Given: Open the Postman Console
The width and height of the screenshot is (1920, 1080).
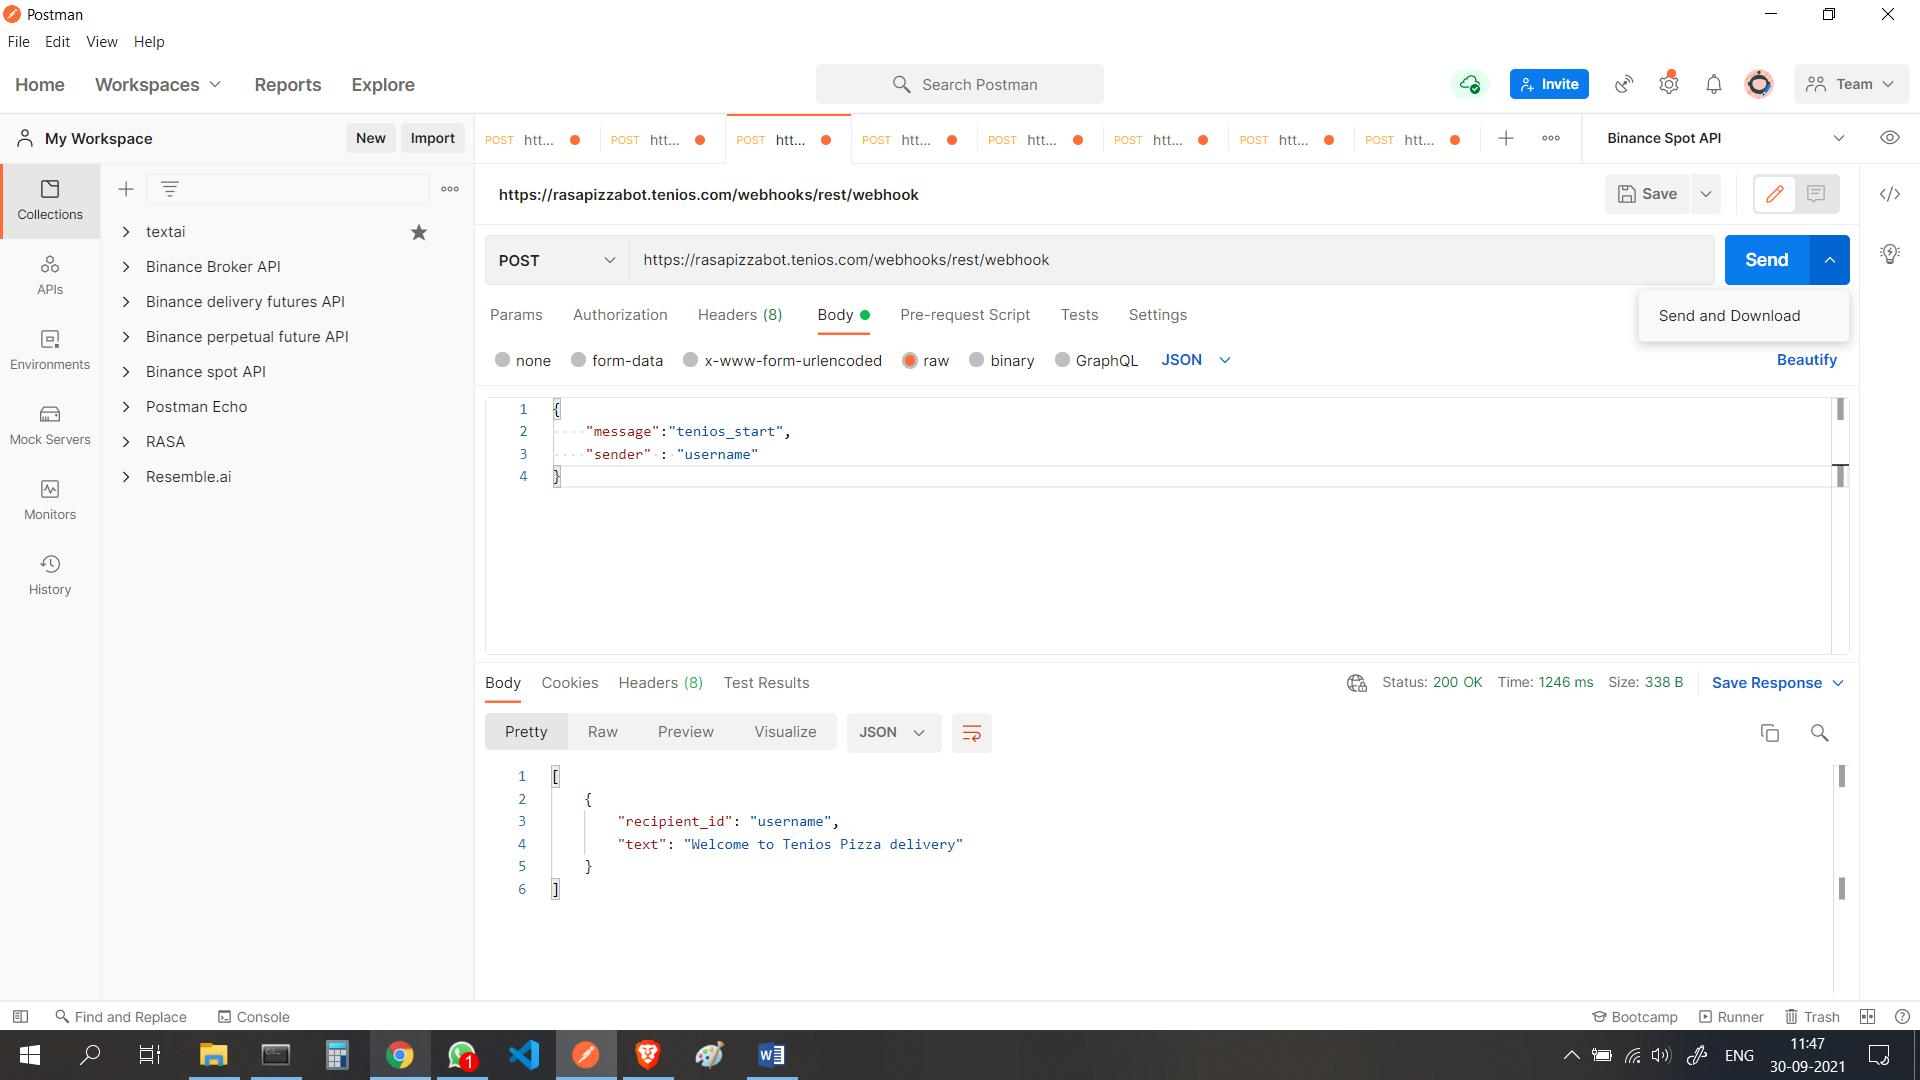Looking at the screenshot, I should tap(253, 1016).
